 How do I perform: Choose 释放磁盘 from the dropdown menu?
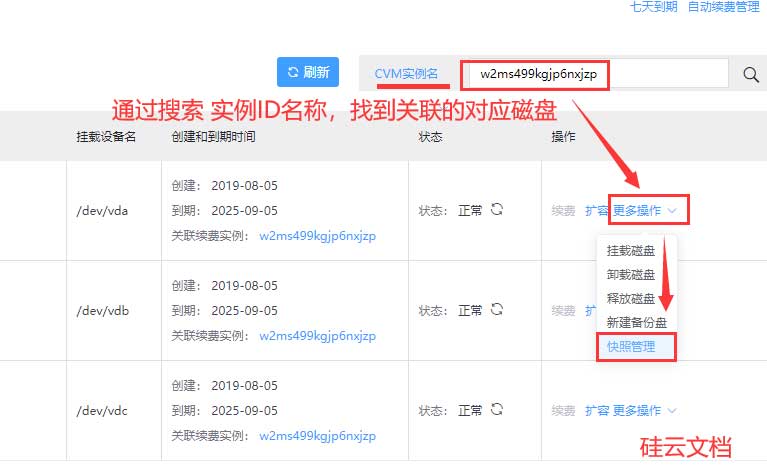coord(631,298)
